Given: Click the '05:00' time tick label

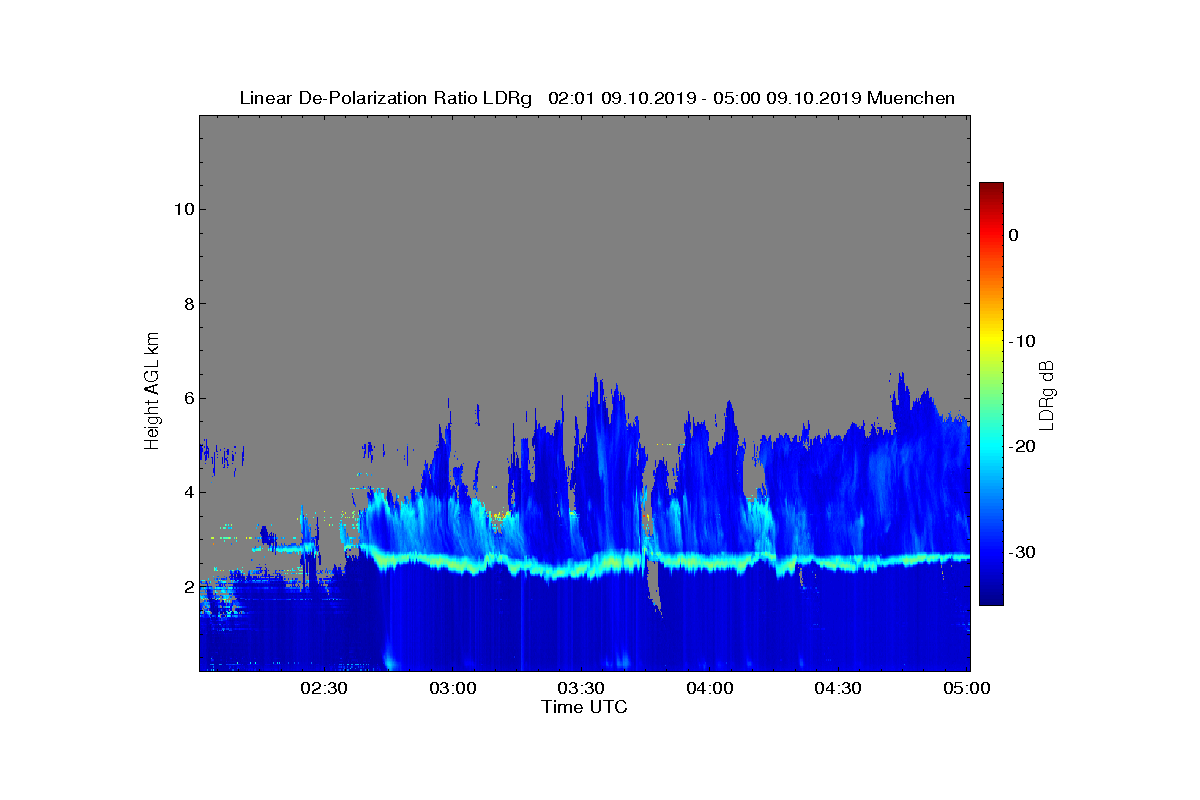Looking at the screenshot, I should 966,688.
